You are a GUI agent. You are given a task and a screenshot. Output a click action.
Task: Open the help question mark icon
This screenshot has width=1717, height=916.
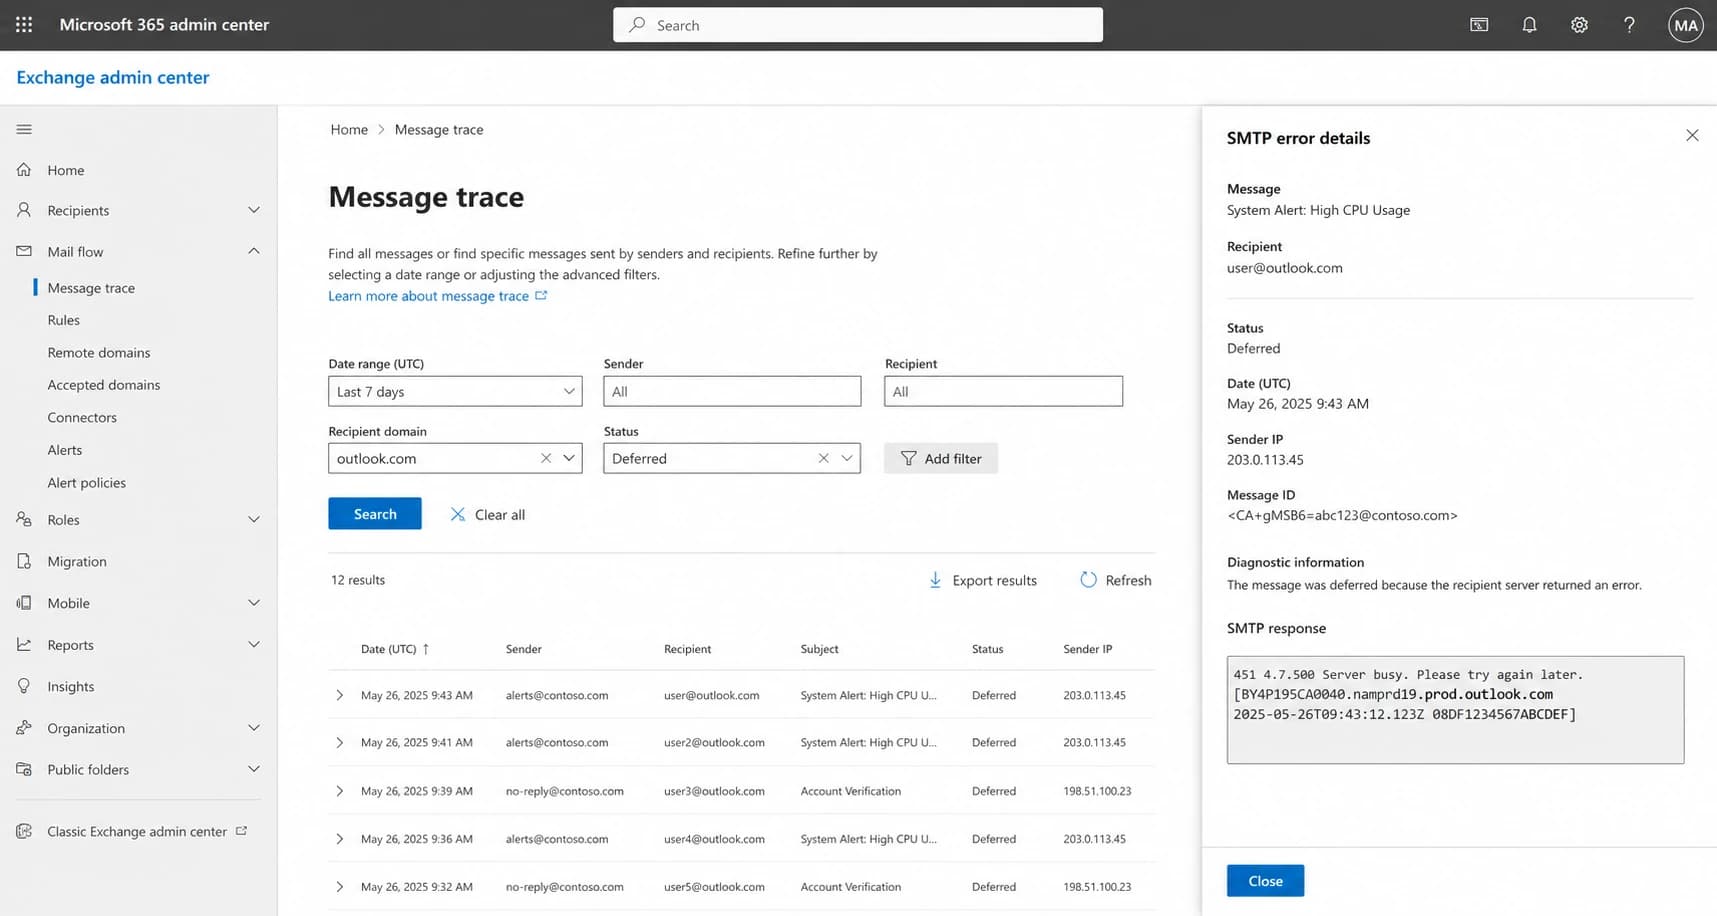coord(1629,25)
